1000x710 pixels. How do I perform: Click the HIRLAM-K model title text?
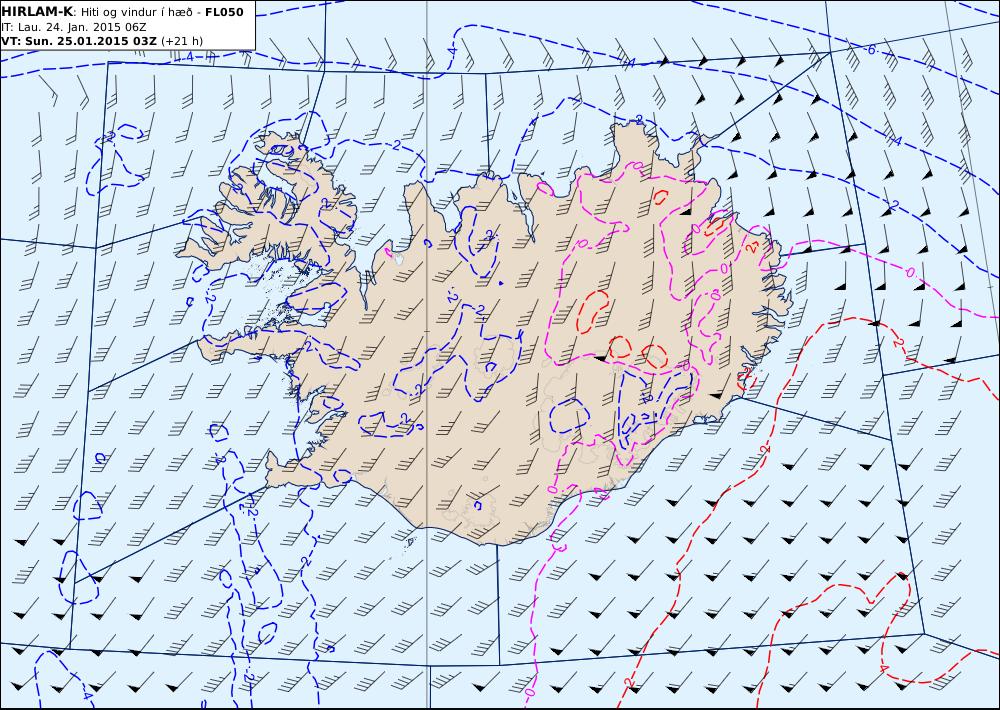[37, 11]
